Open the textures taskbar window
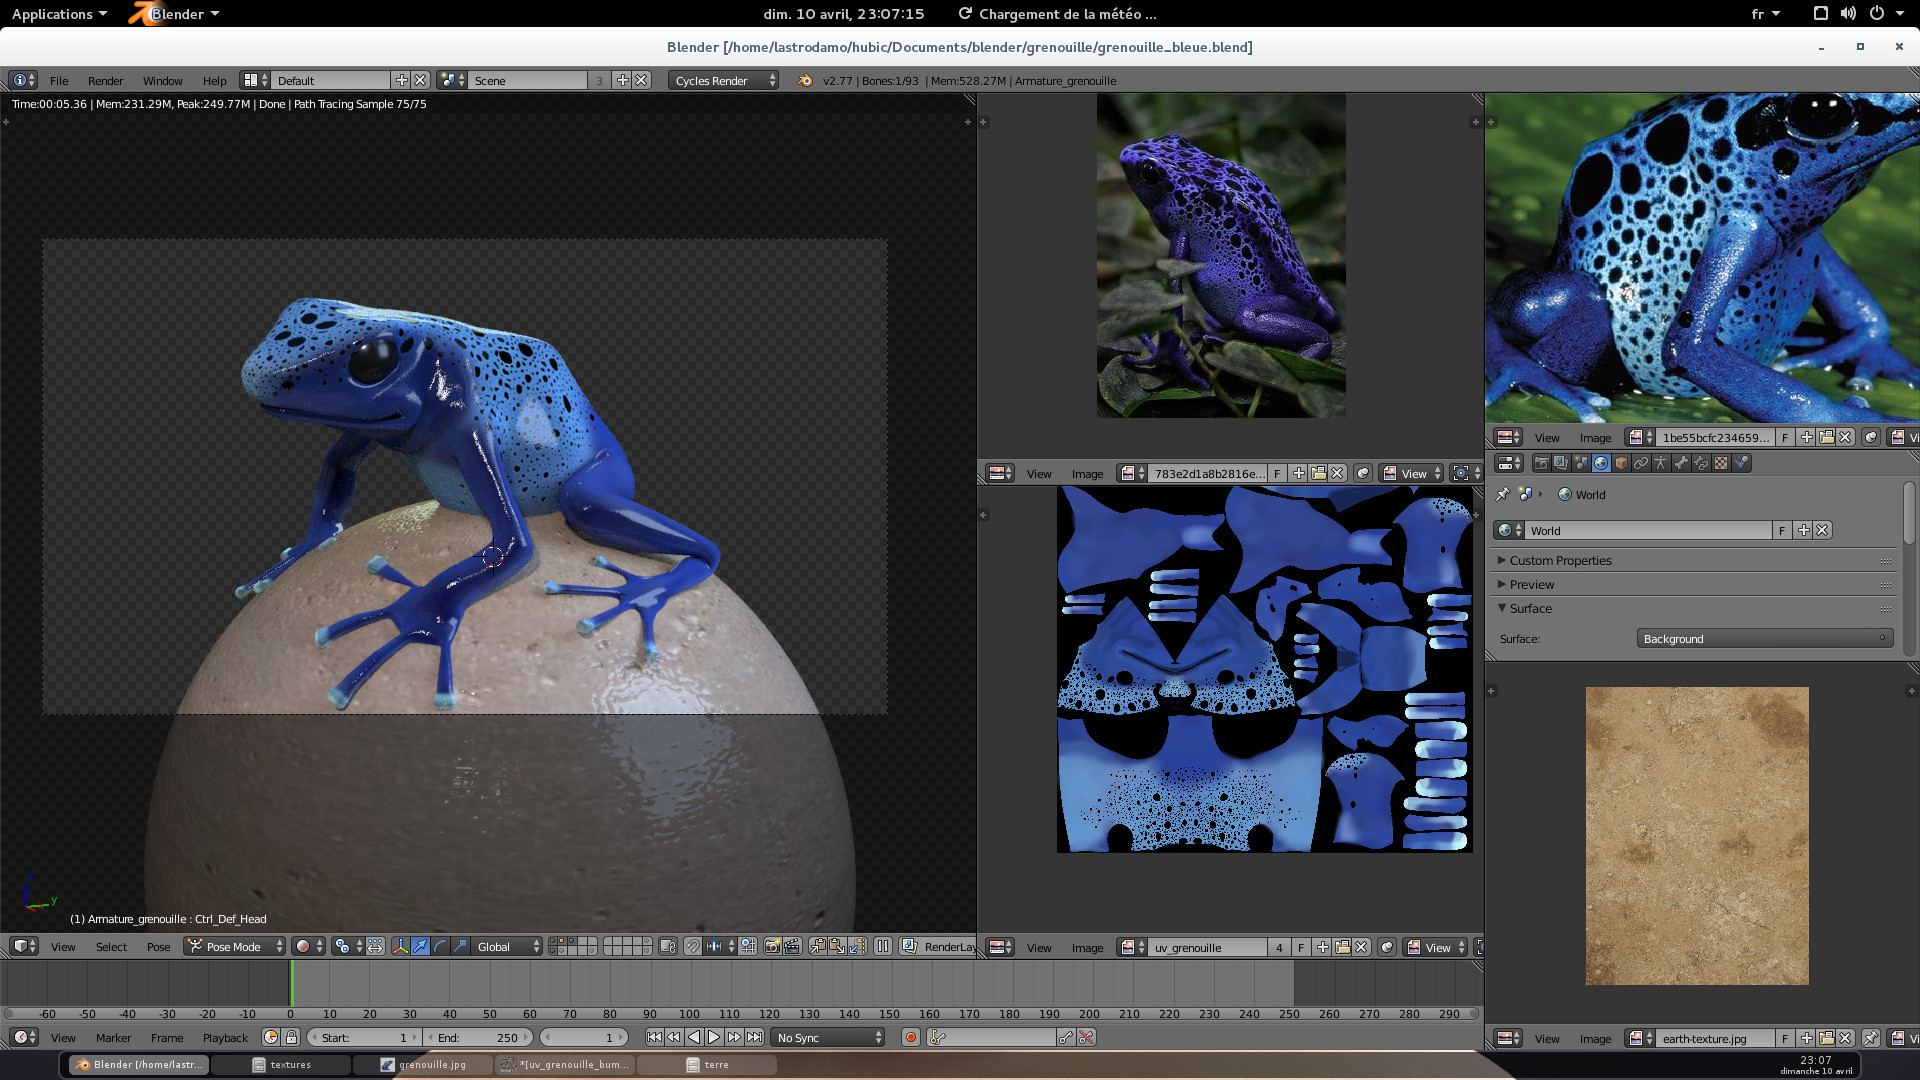 (x=280, y=1065)
